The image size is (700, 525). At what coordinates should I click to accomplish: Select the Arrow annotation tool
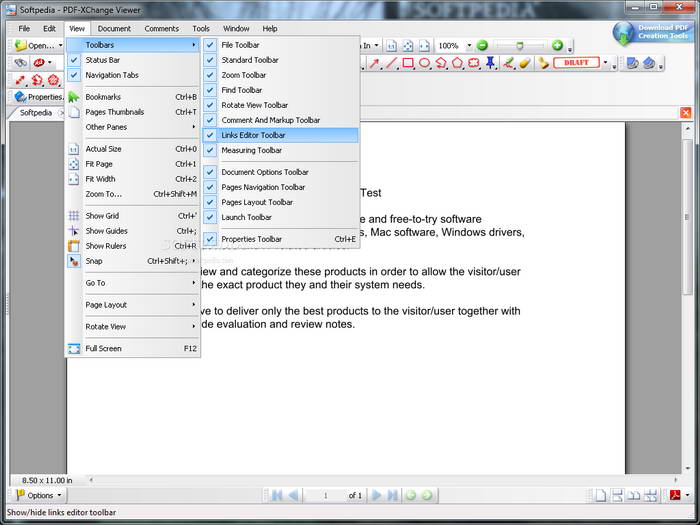374,63
